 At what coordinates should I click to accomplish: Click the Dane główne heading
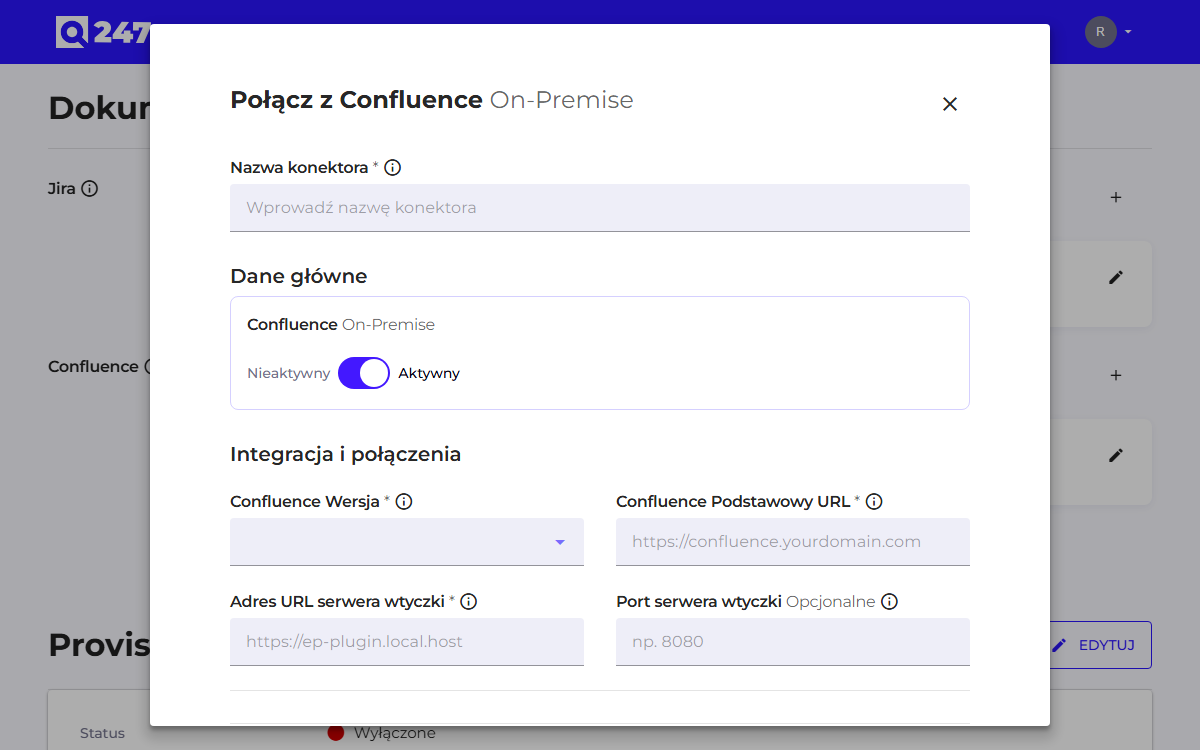point(299,276)
